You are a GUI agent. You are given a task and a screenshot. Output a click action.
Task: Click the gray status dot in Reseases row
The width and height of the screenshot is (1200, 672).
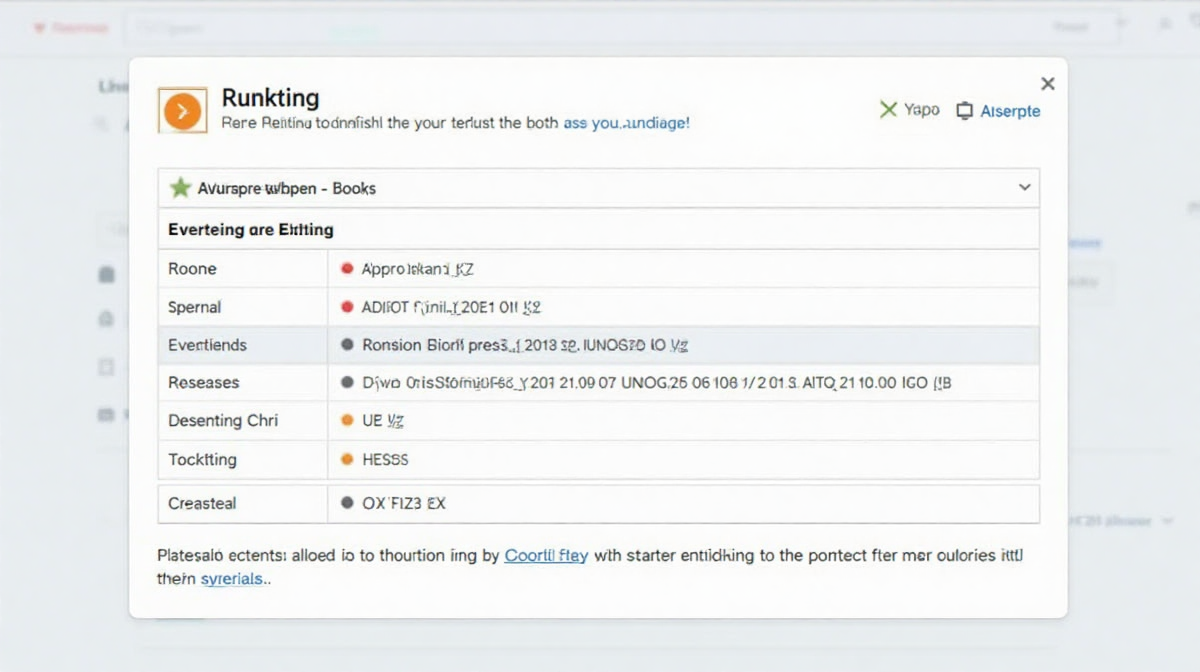click(347, 383)
